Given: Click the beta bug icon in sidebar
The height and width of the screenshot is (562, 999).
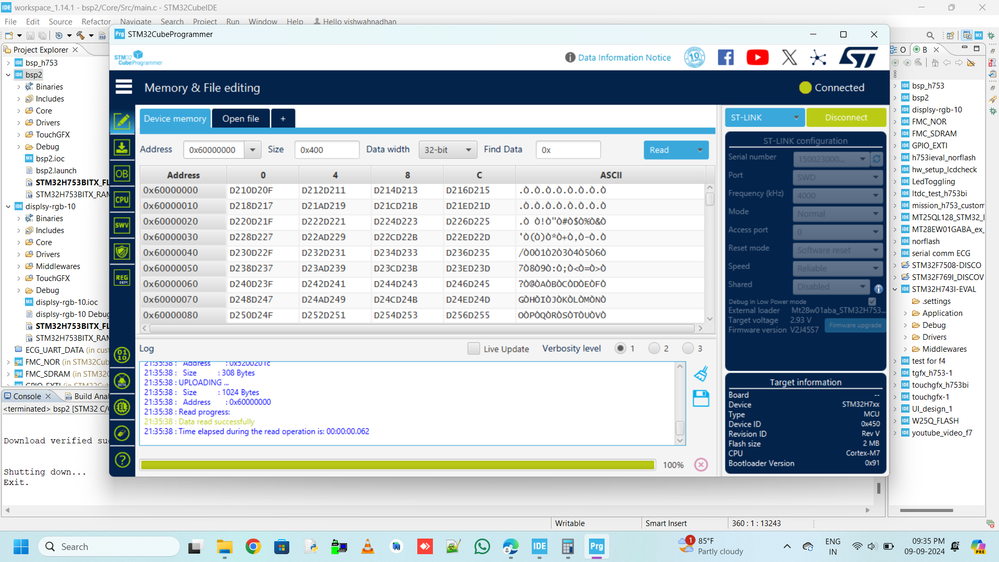Looking at the screenshot, I should [x=122, y=381].
